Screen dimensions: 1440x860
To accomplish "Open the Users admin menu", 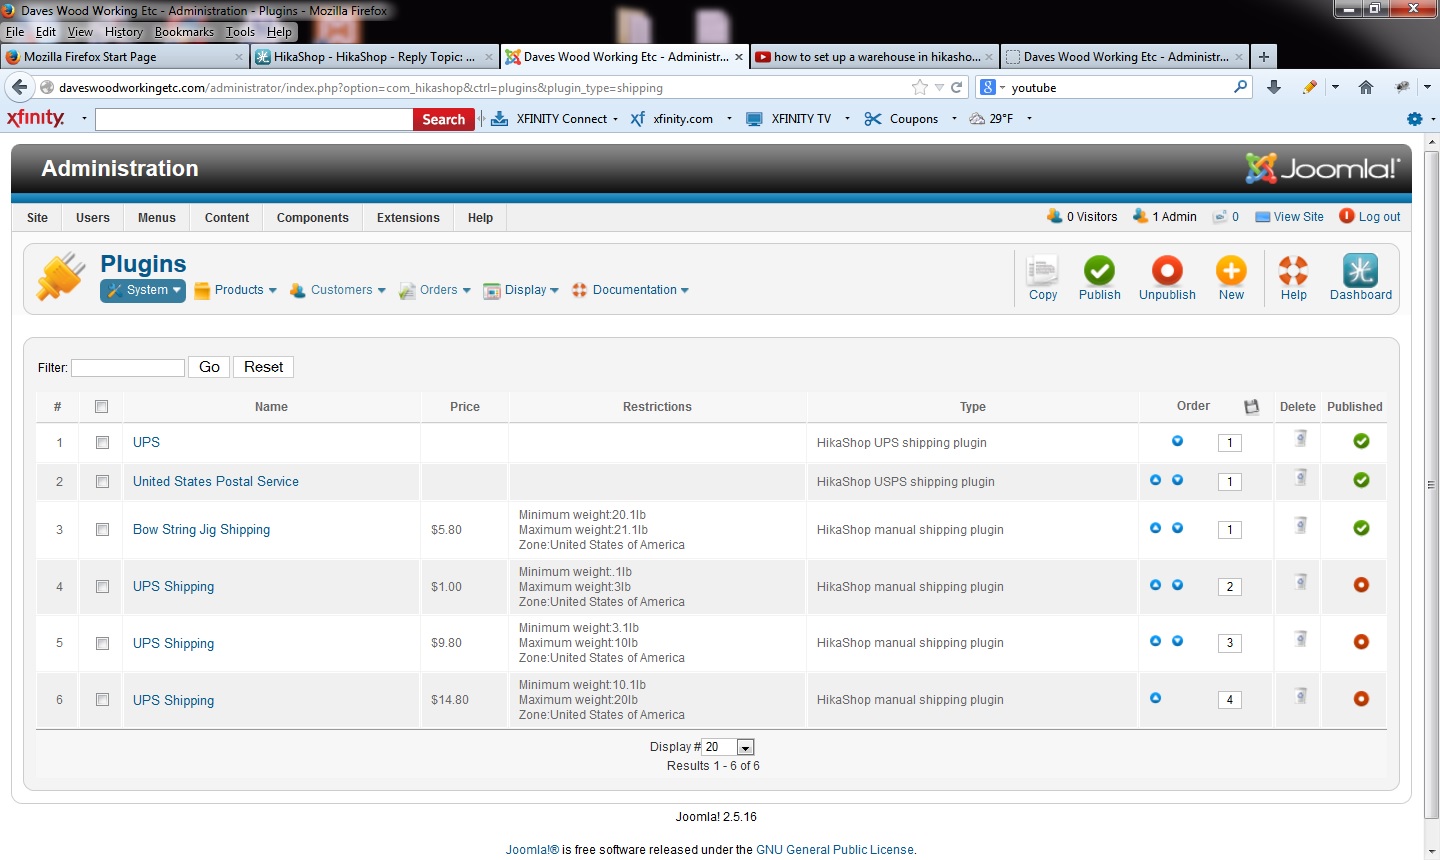I will [x=93, y=218].
